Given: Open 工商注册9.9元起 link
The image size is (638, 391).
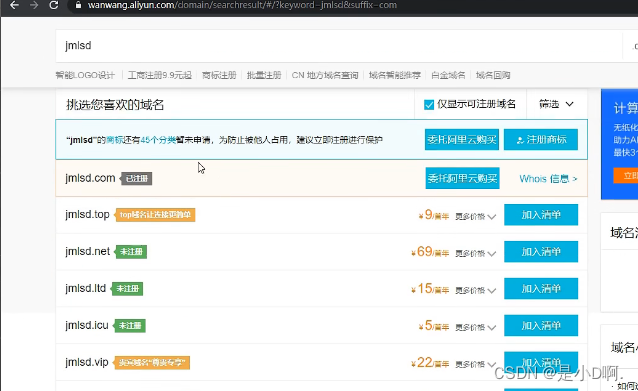Looking at the screenshot, I should click(160, 75).
